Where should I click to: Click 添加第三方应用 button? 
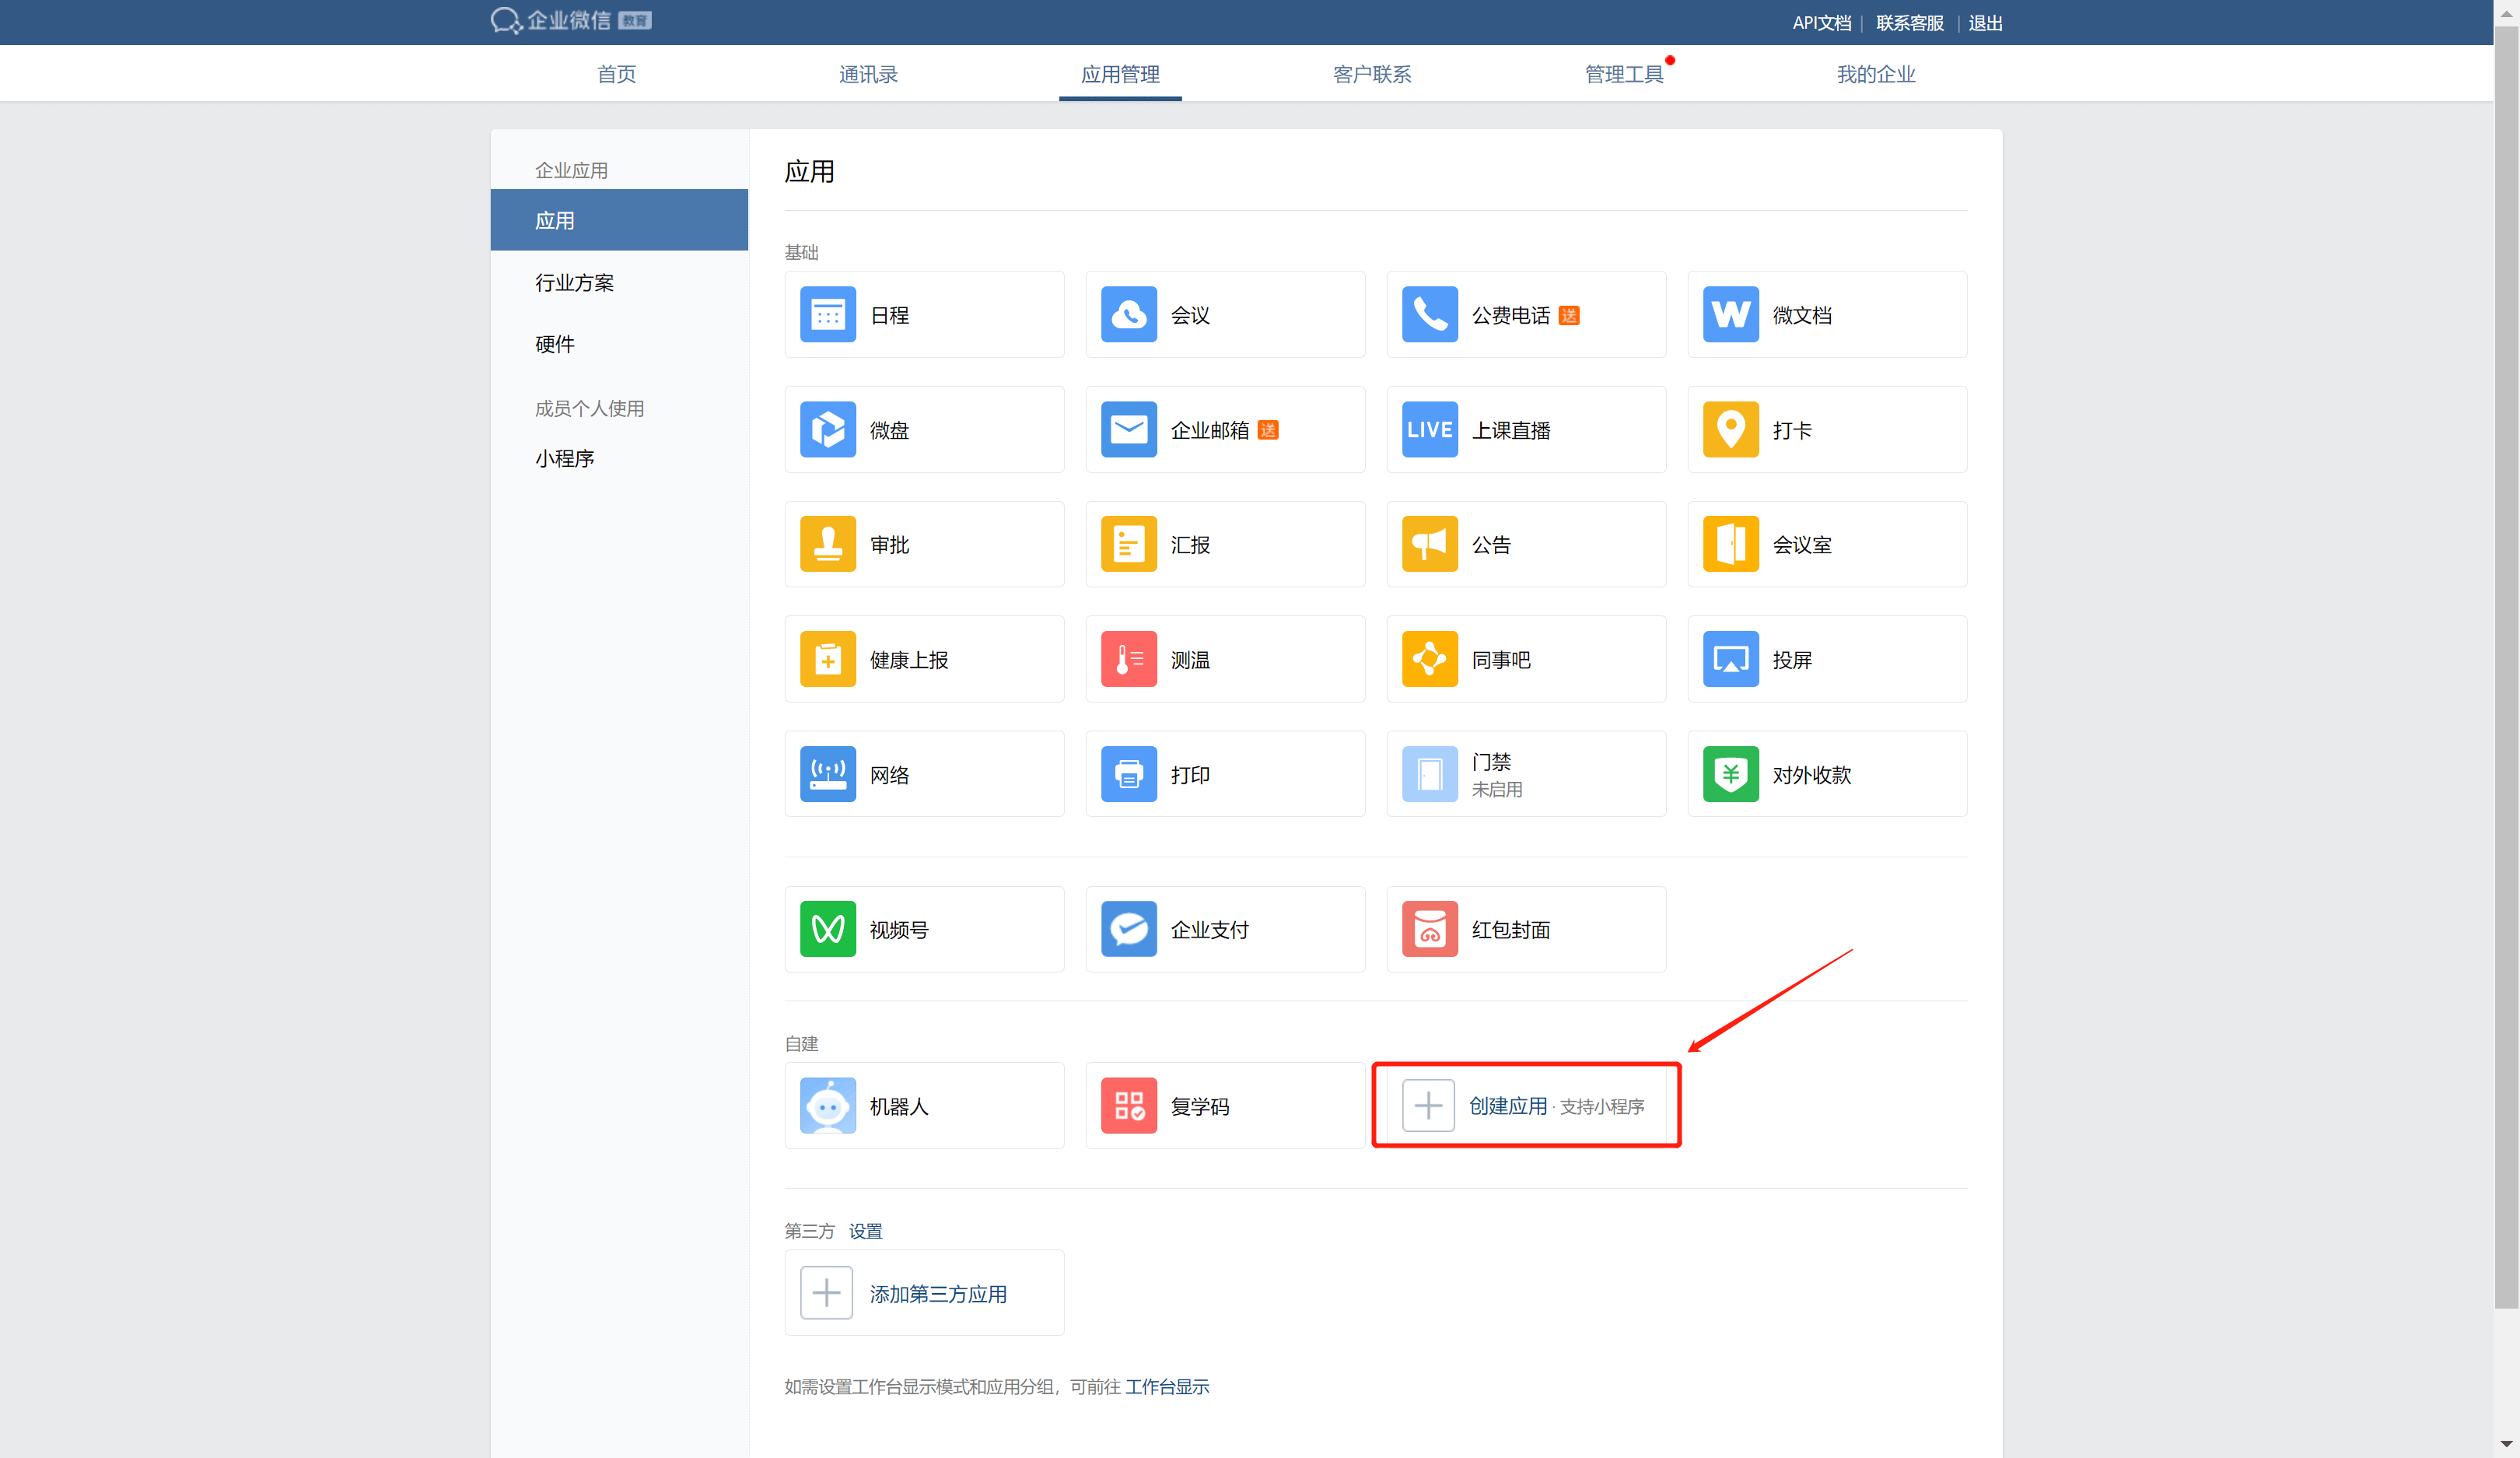(x=937, y=1294)
